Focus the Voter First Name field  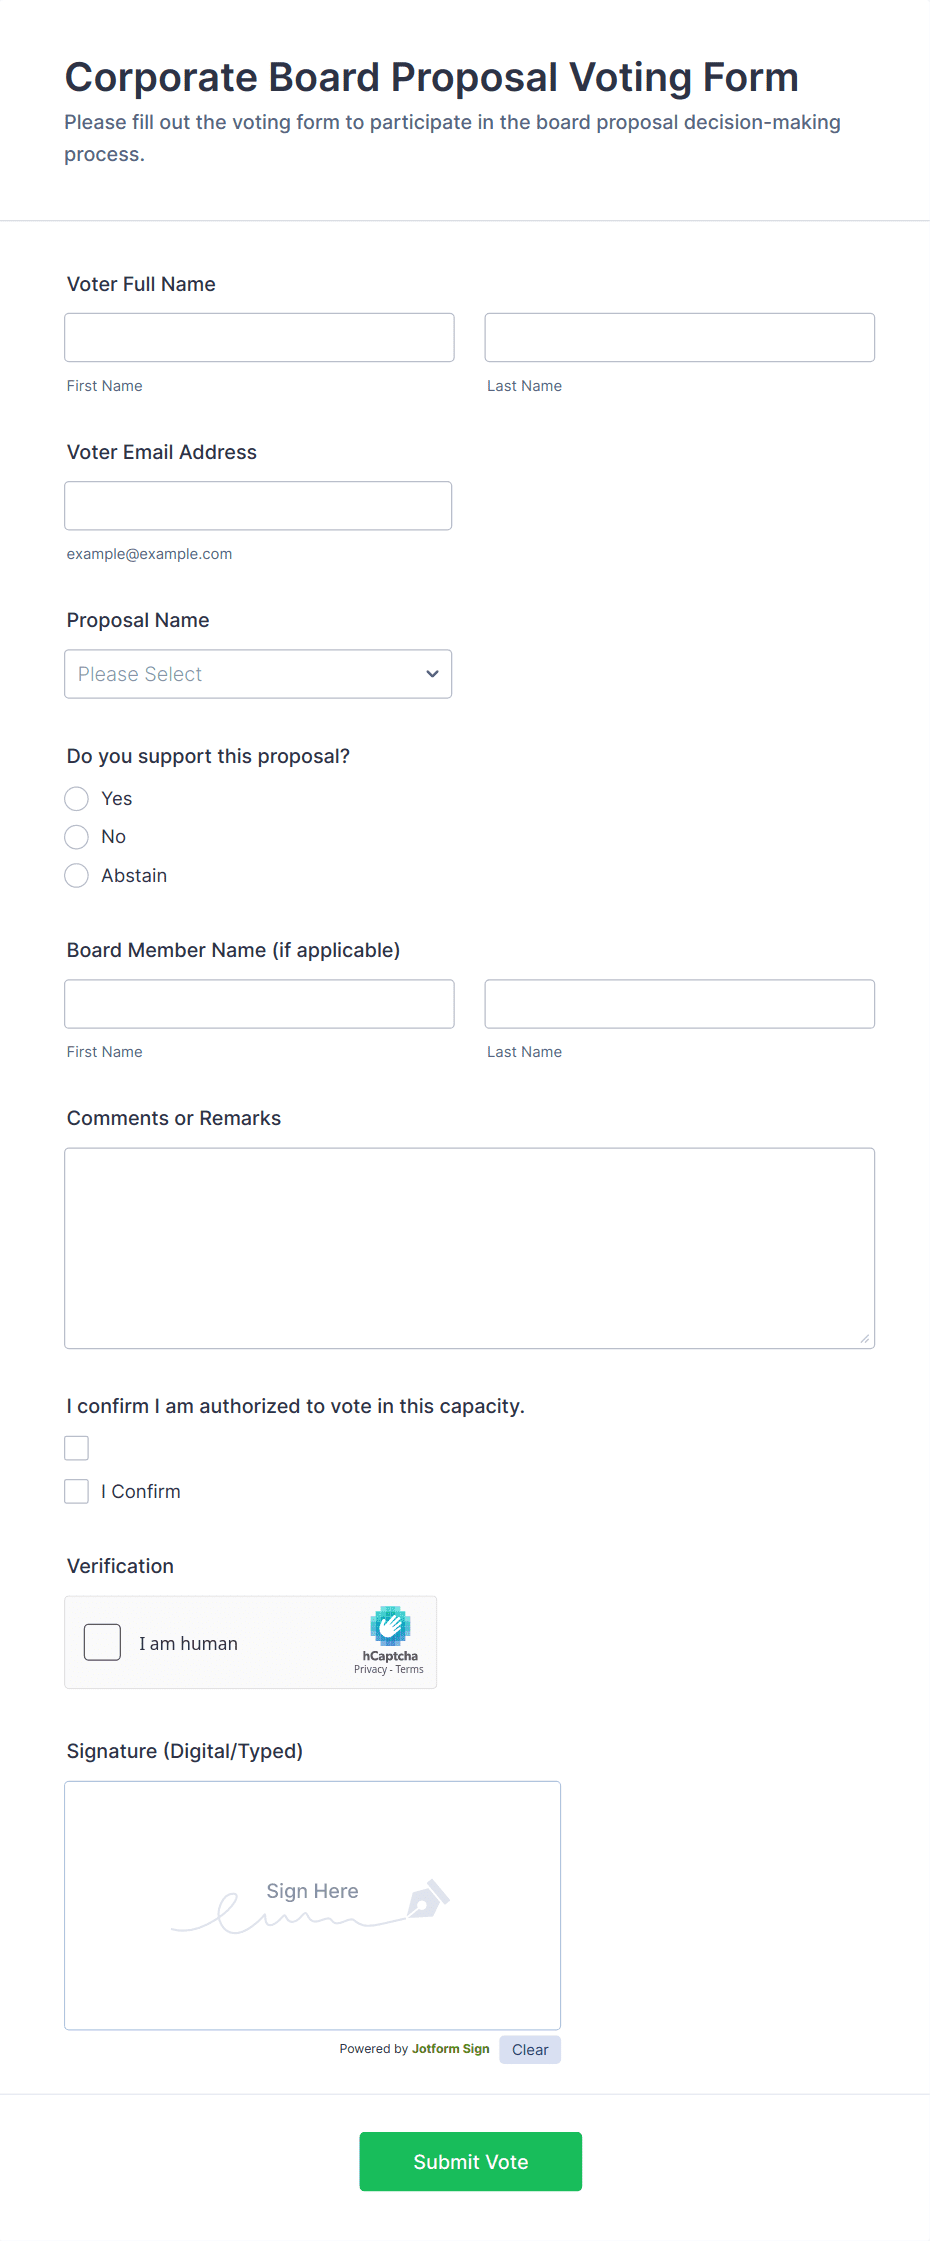pyautogui.click(x=259, y=337)
